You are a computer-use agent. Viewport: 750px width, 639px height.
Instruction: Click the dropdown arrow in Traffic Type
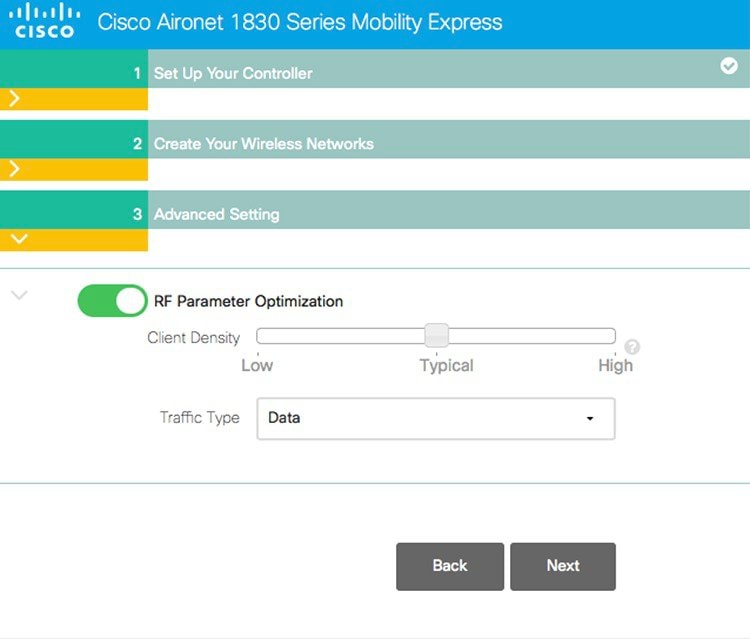coord(590,418)
